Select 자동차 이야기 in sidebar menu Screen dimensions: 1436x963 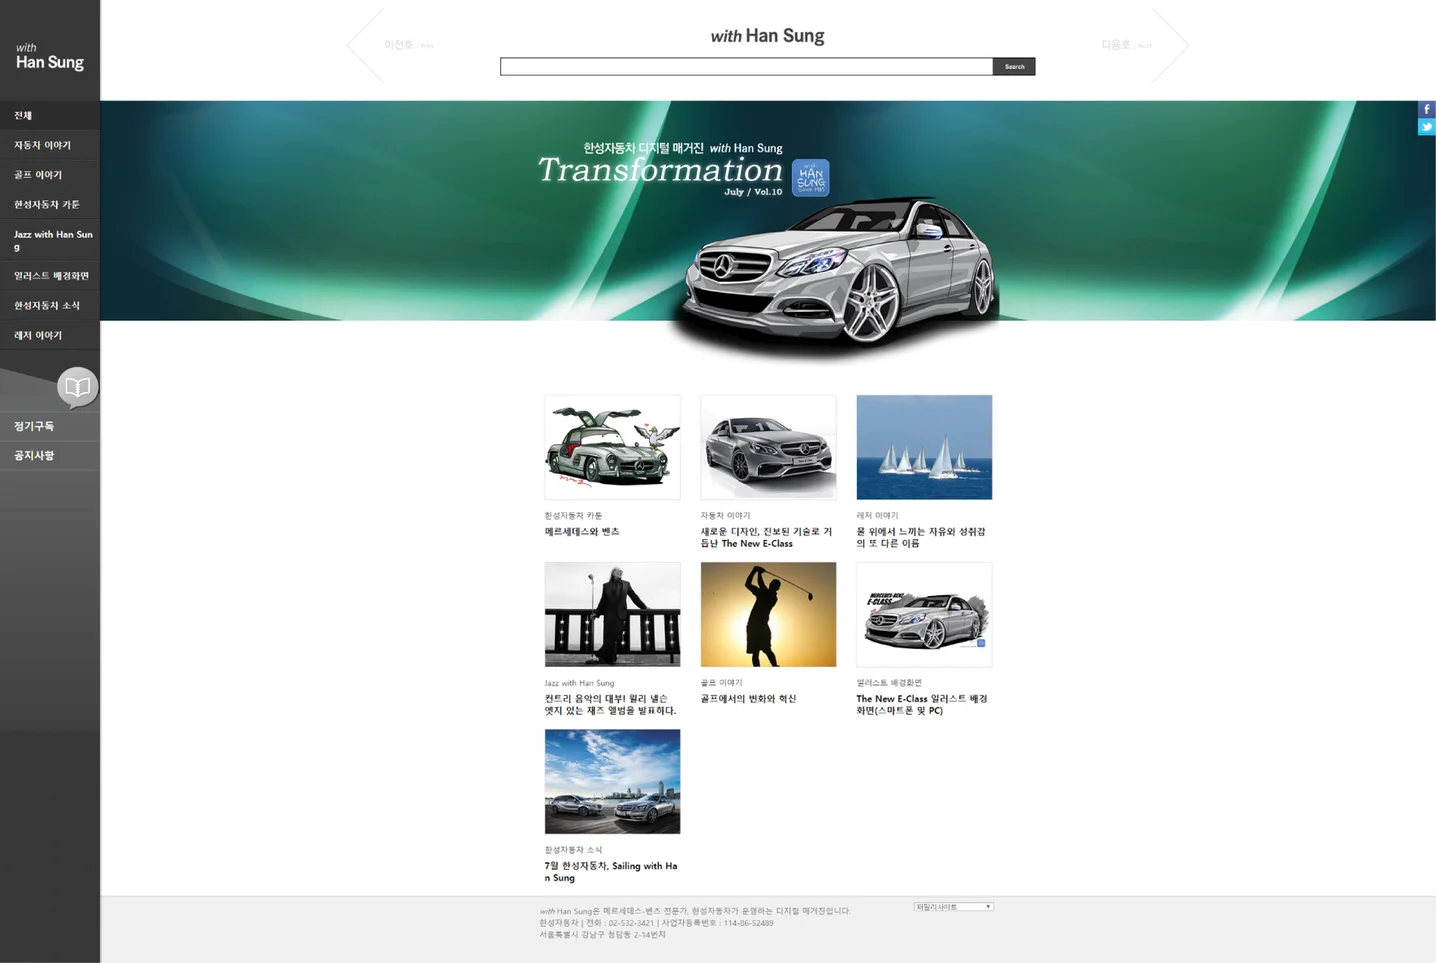click(50, 145)
